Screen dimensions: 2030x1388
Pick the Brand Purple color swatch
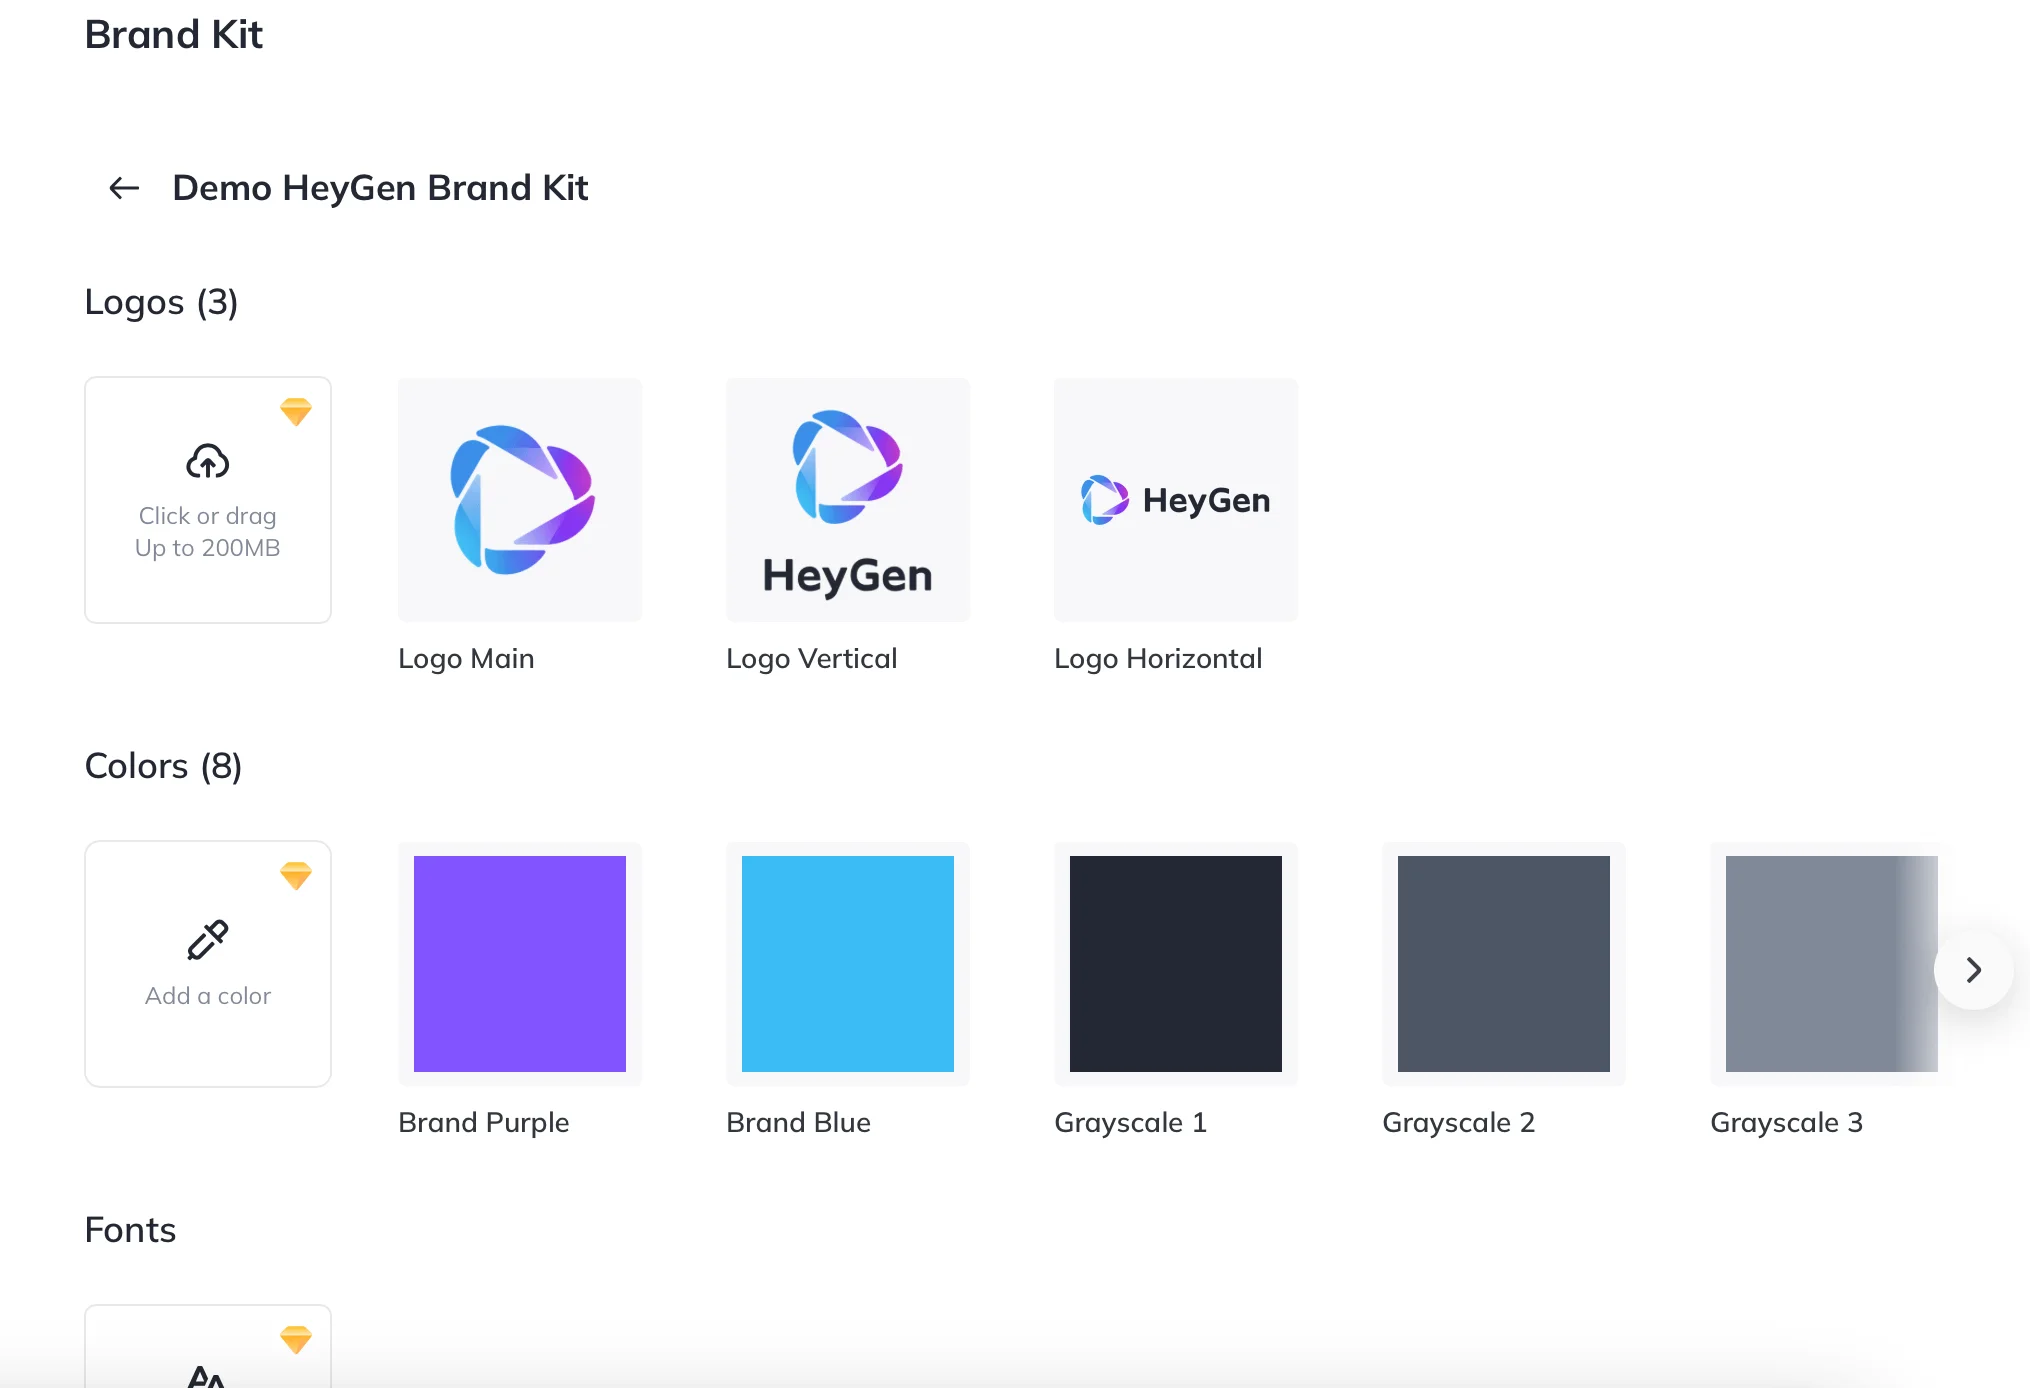(520, 964)
